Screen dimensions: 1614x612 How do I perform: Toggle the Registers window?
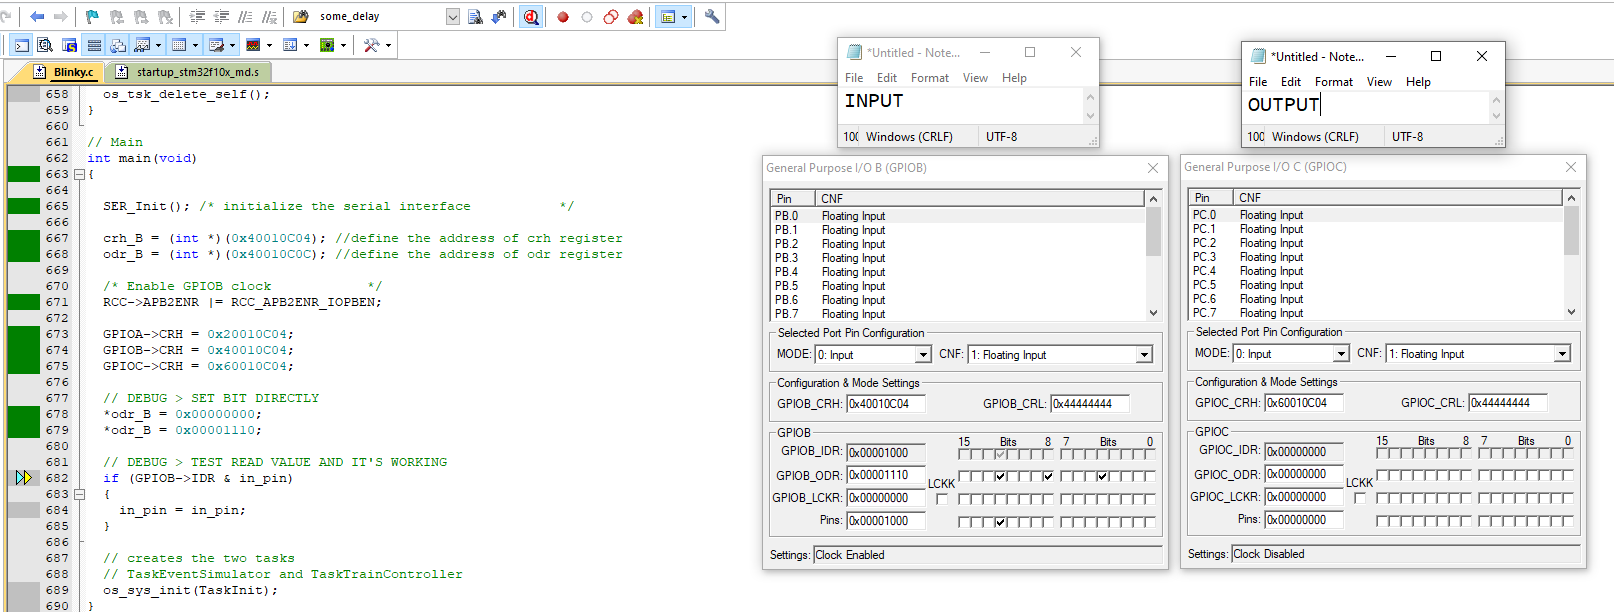pyautogui.click(x=94, y=45)
